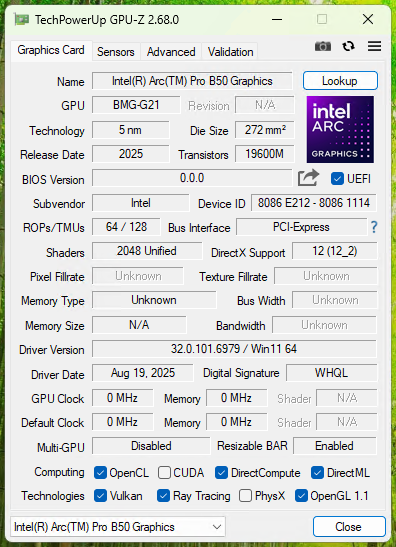Take a screenshot with the camera icon
Image resolution: width=396 pixels, height=547 pixels.
(323, 46)
